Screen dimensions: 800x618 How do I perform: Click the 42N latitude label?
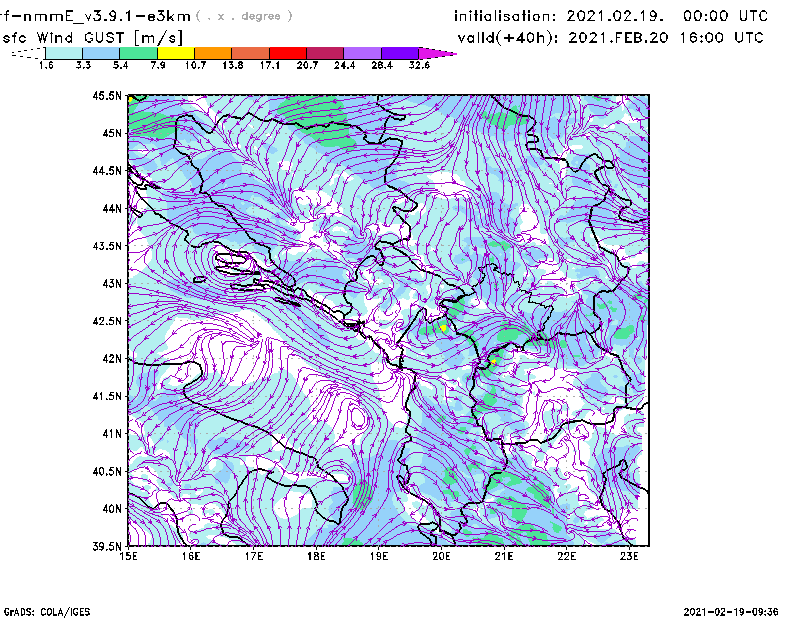112,359
